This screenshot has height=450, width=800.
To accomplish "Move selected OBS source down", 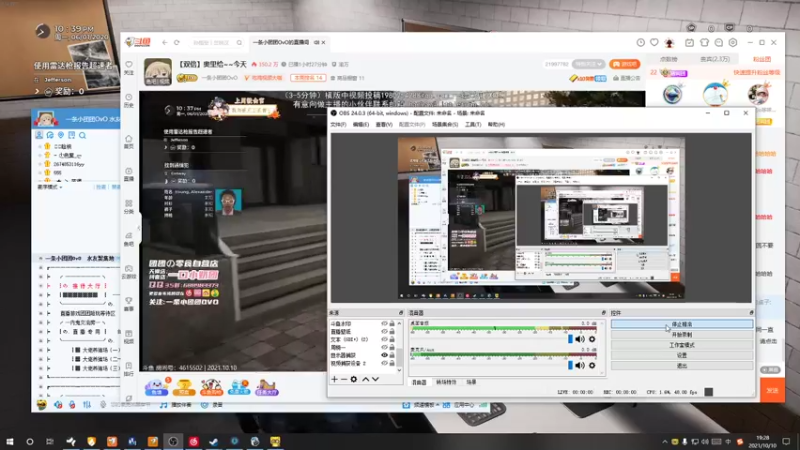I will pyautogui.click(x=376, y=379).
